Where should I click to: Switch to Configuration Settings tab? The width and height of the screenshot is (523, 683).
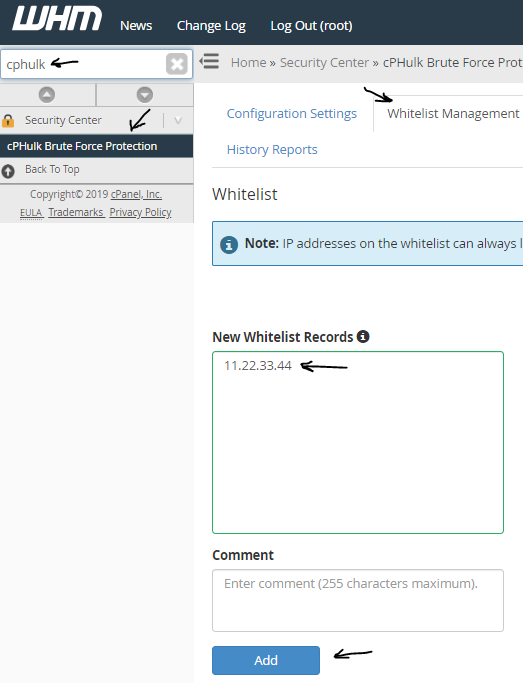coord(292,114)
